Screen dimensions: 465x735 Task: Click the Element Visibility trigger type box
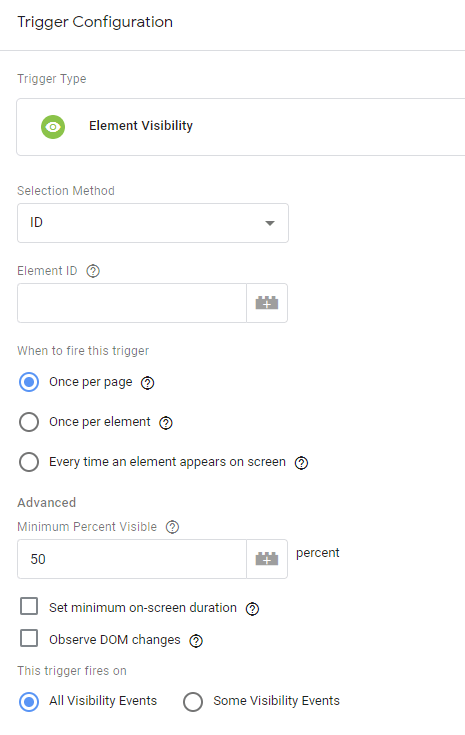pyautogui.click(x=241, y=127)
